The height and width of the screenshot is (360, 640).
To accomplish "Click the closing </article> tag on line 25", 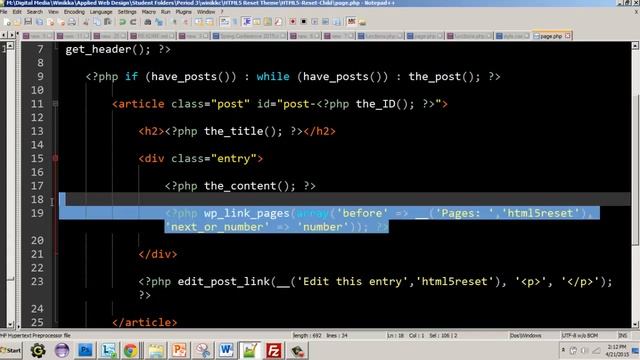I will pos(145,322).
